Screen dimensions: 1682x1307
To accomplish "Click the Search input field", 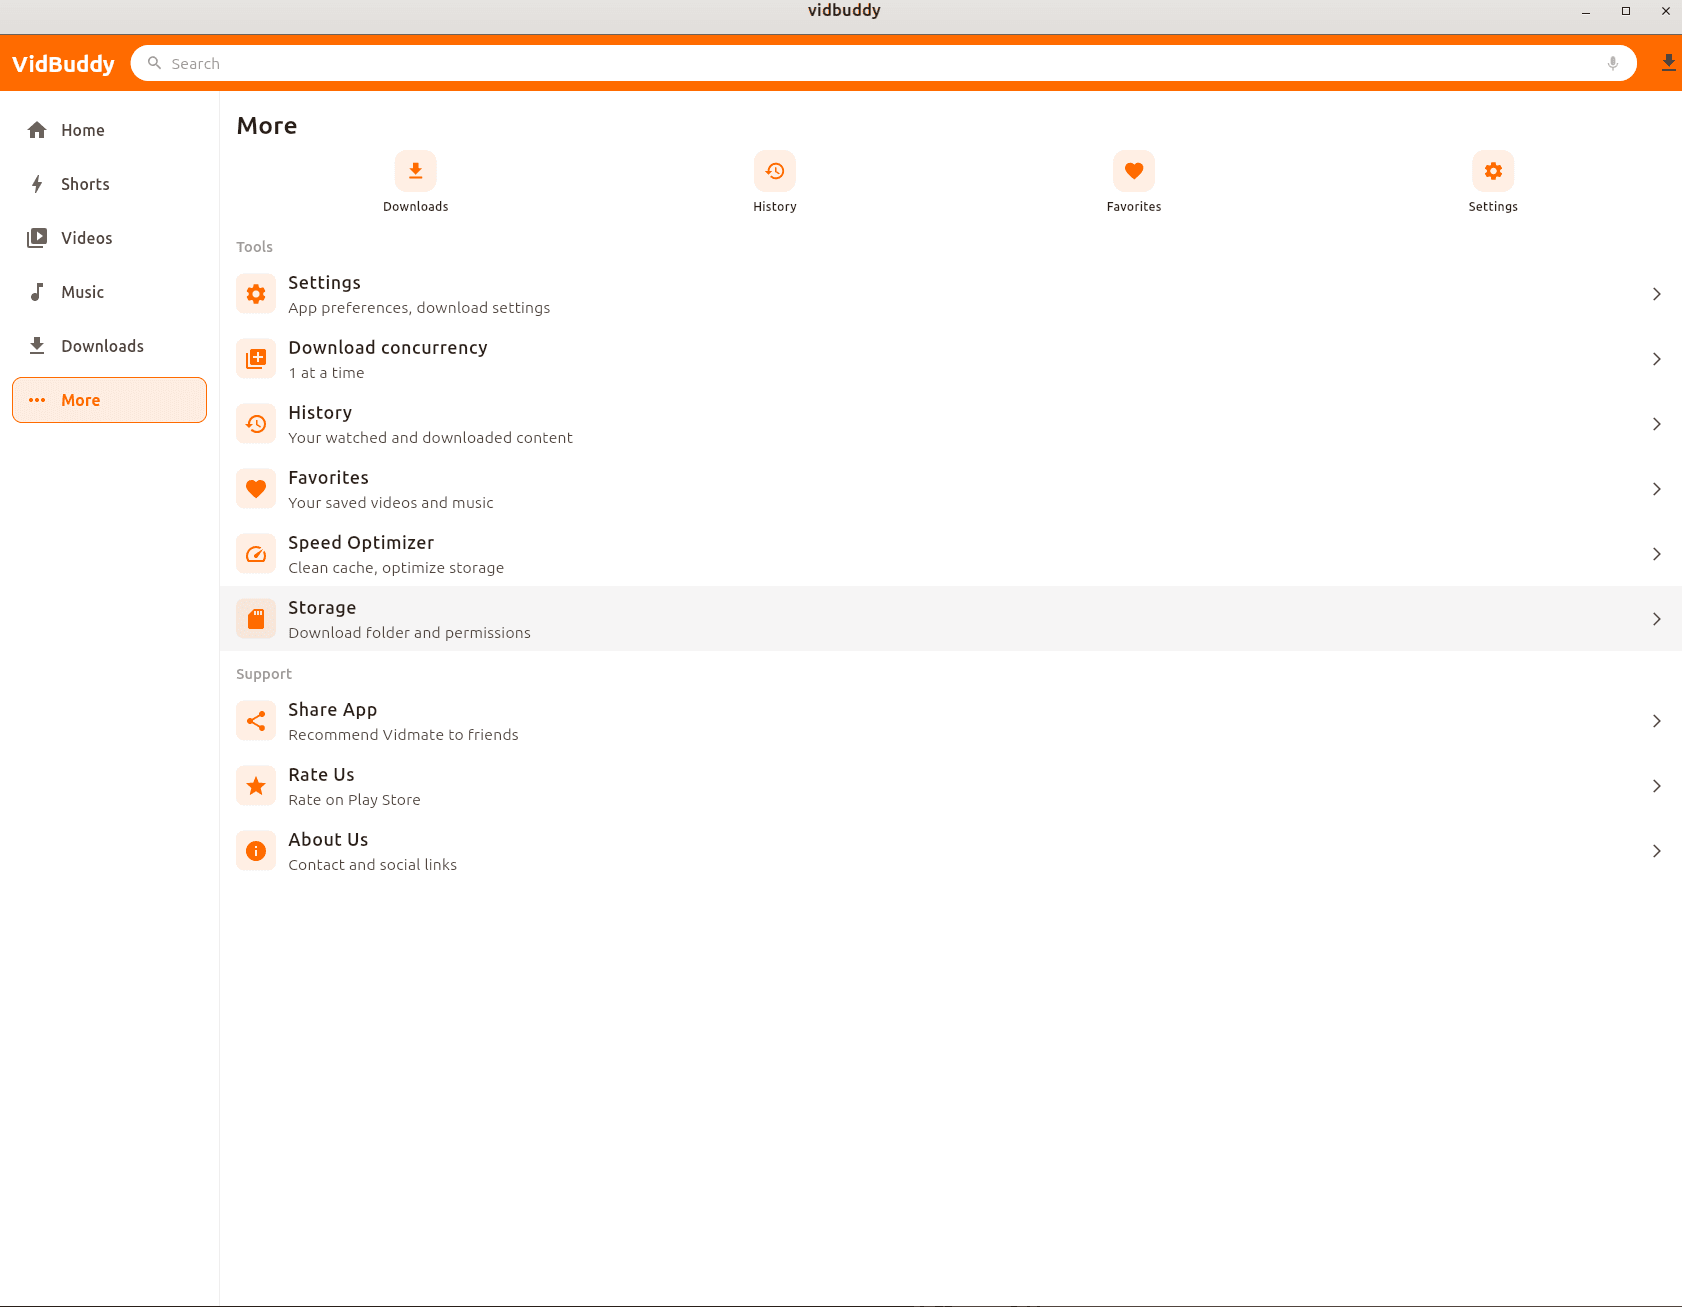I will 884,63.
